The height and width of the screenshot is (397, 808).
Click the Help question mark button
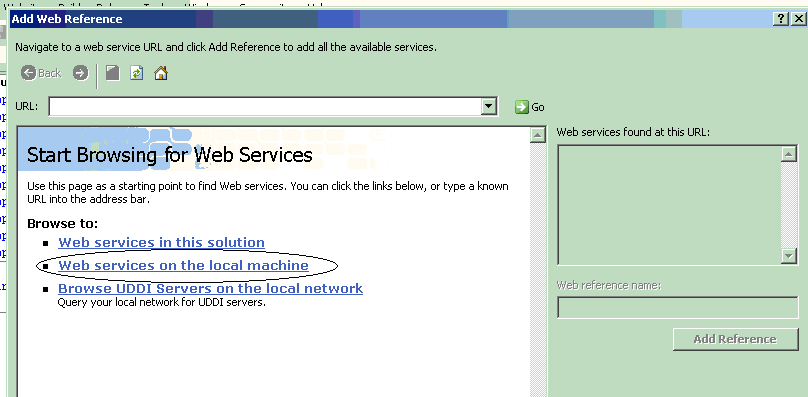(781, 19)
